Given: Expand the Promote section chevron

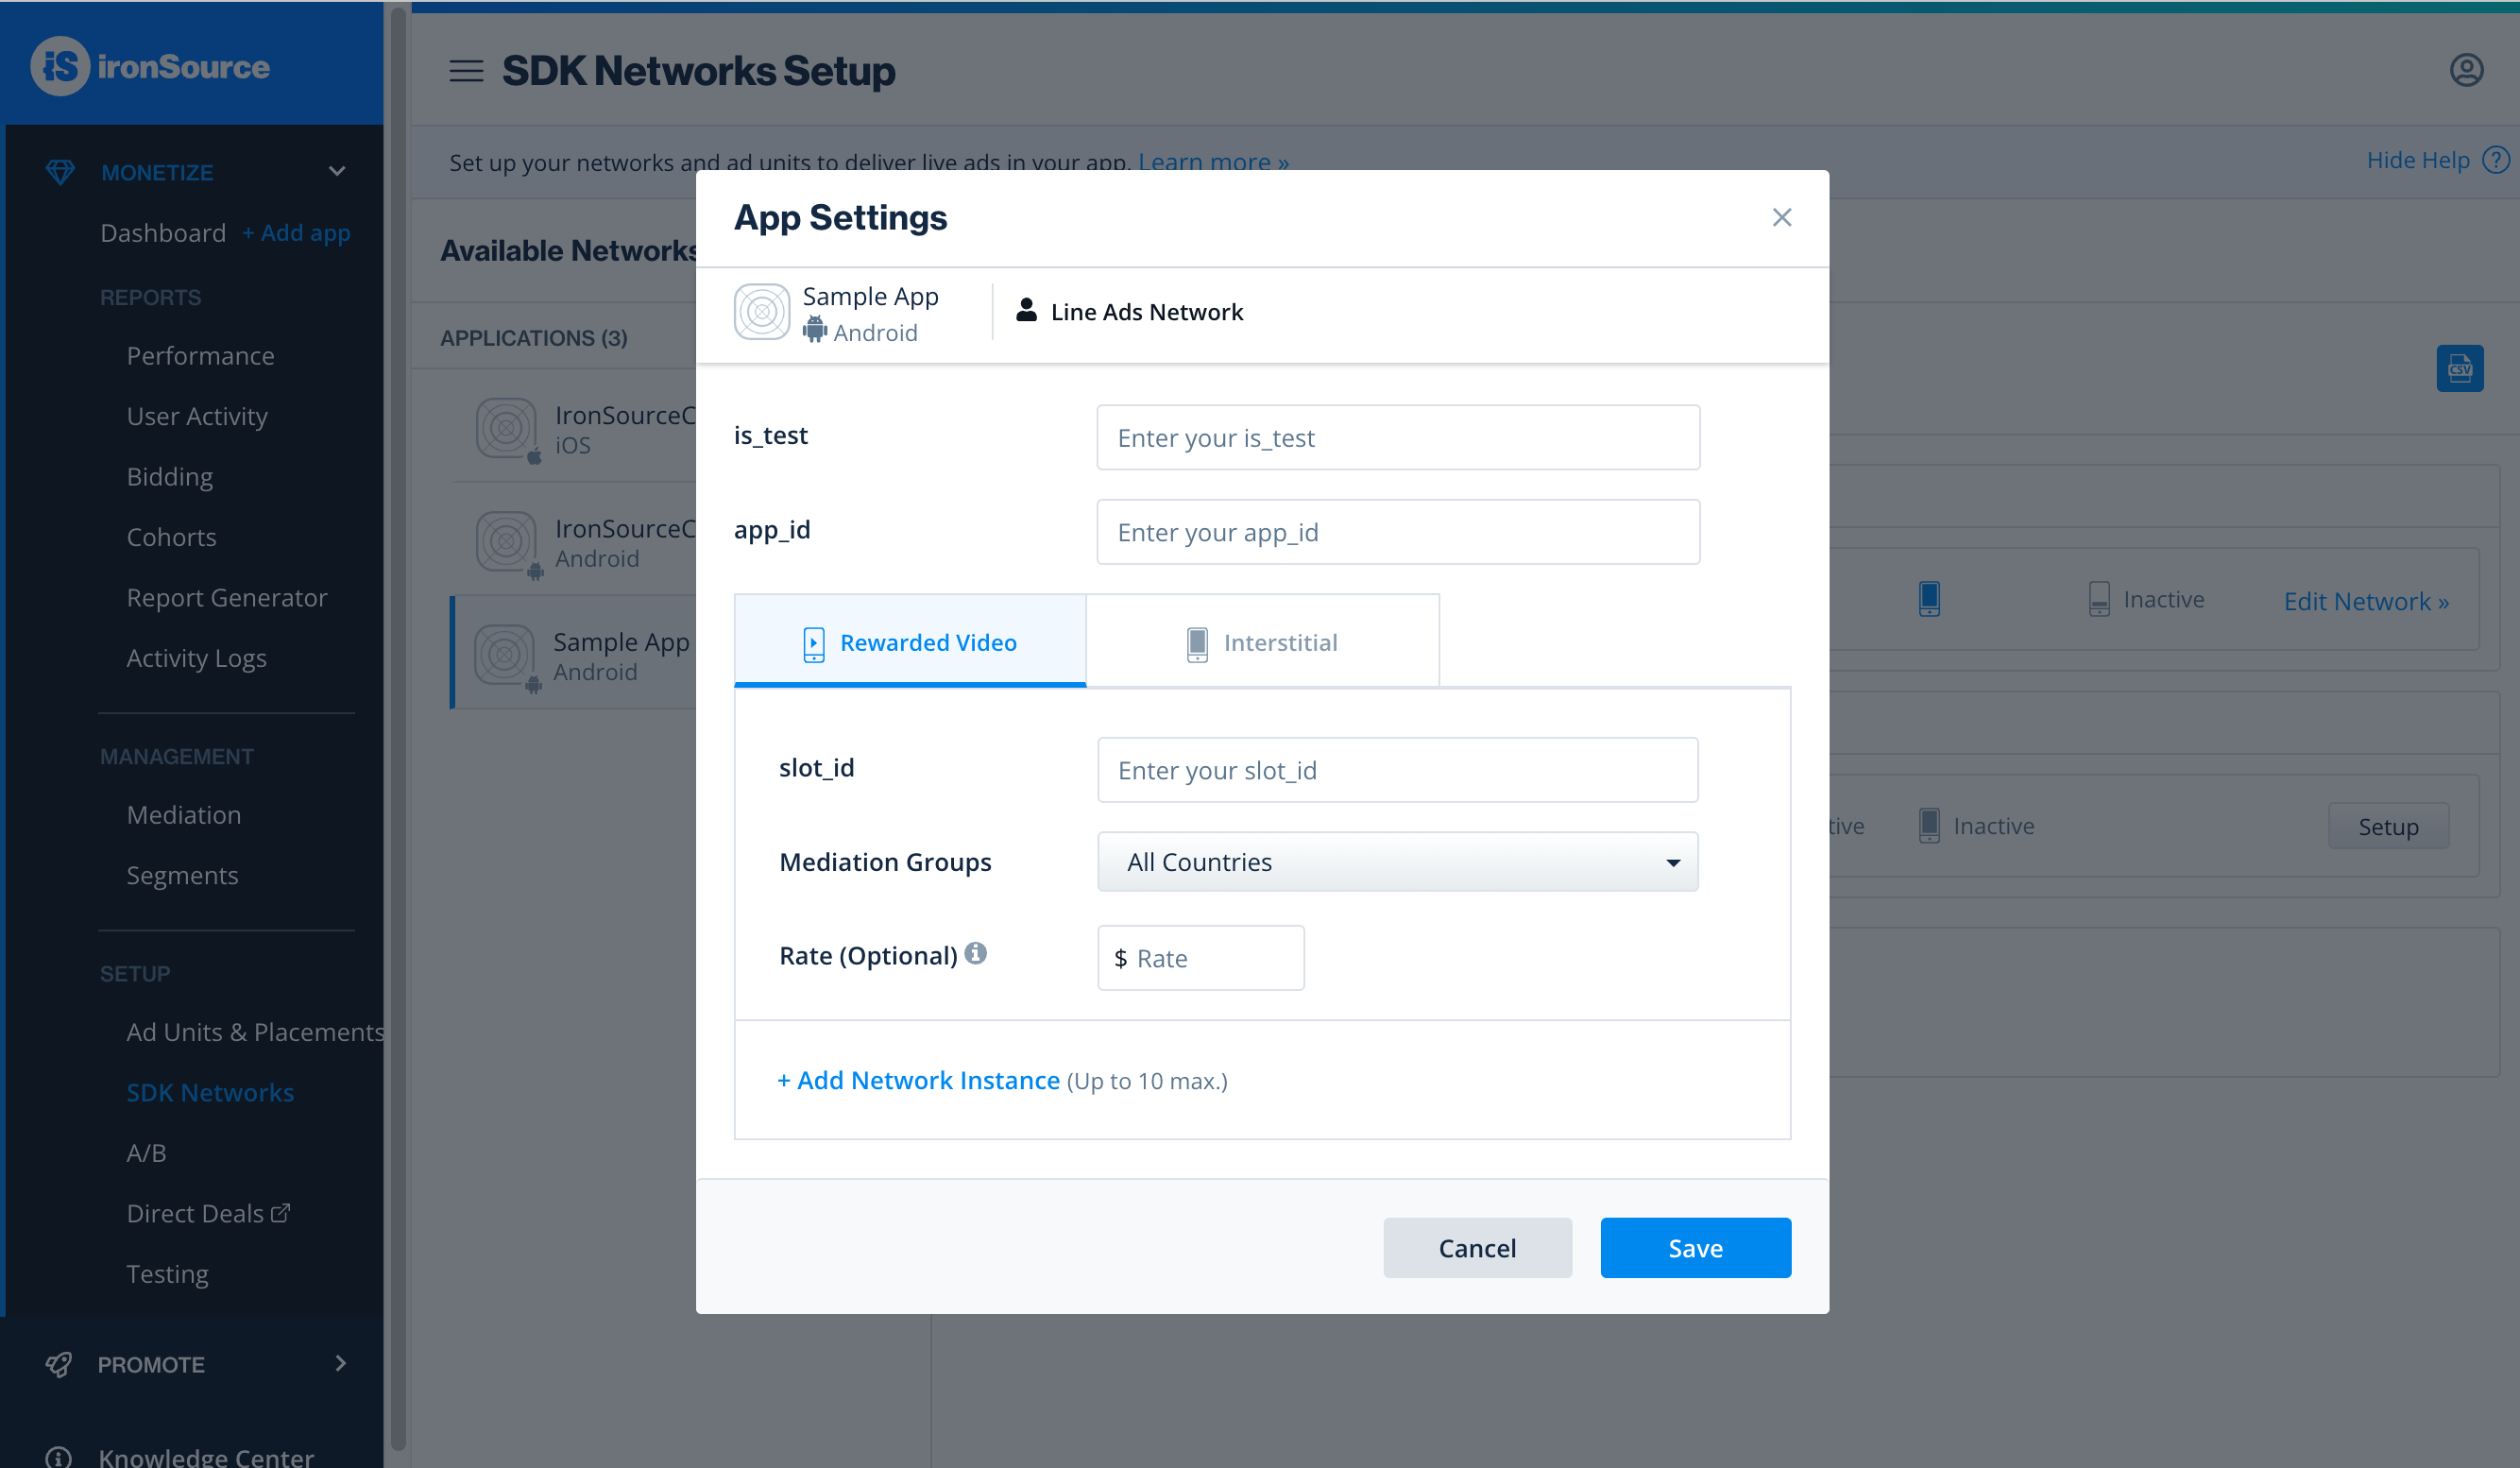Looking at the screenshot, I should (x=341, y=1364).
